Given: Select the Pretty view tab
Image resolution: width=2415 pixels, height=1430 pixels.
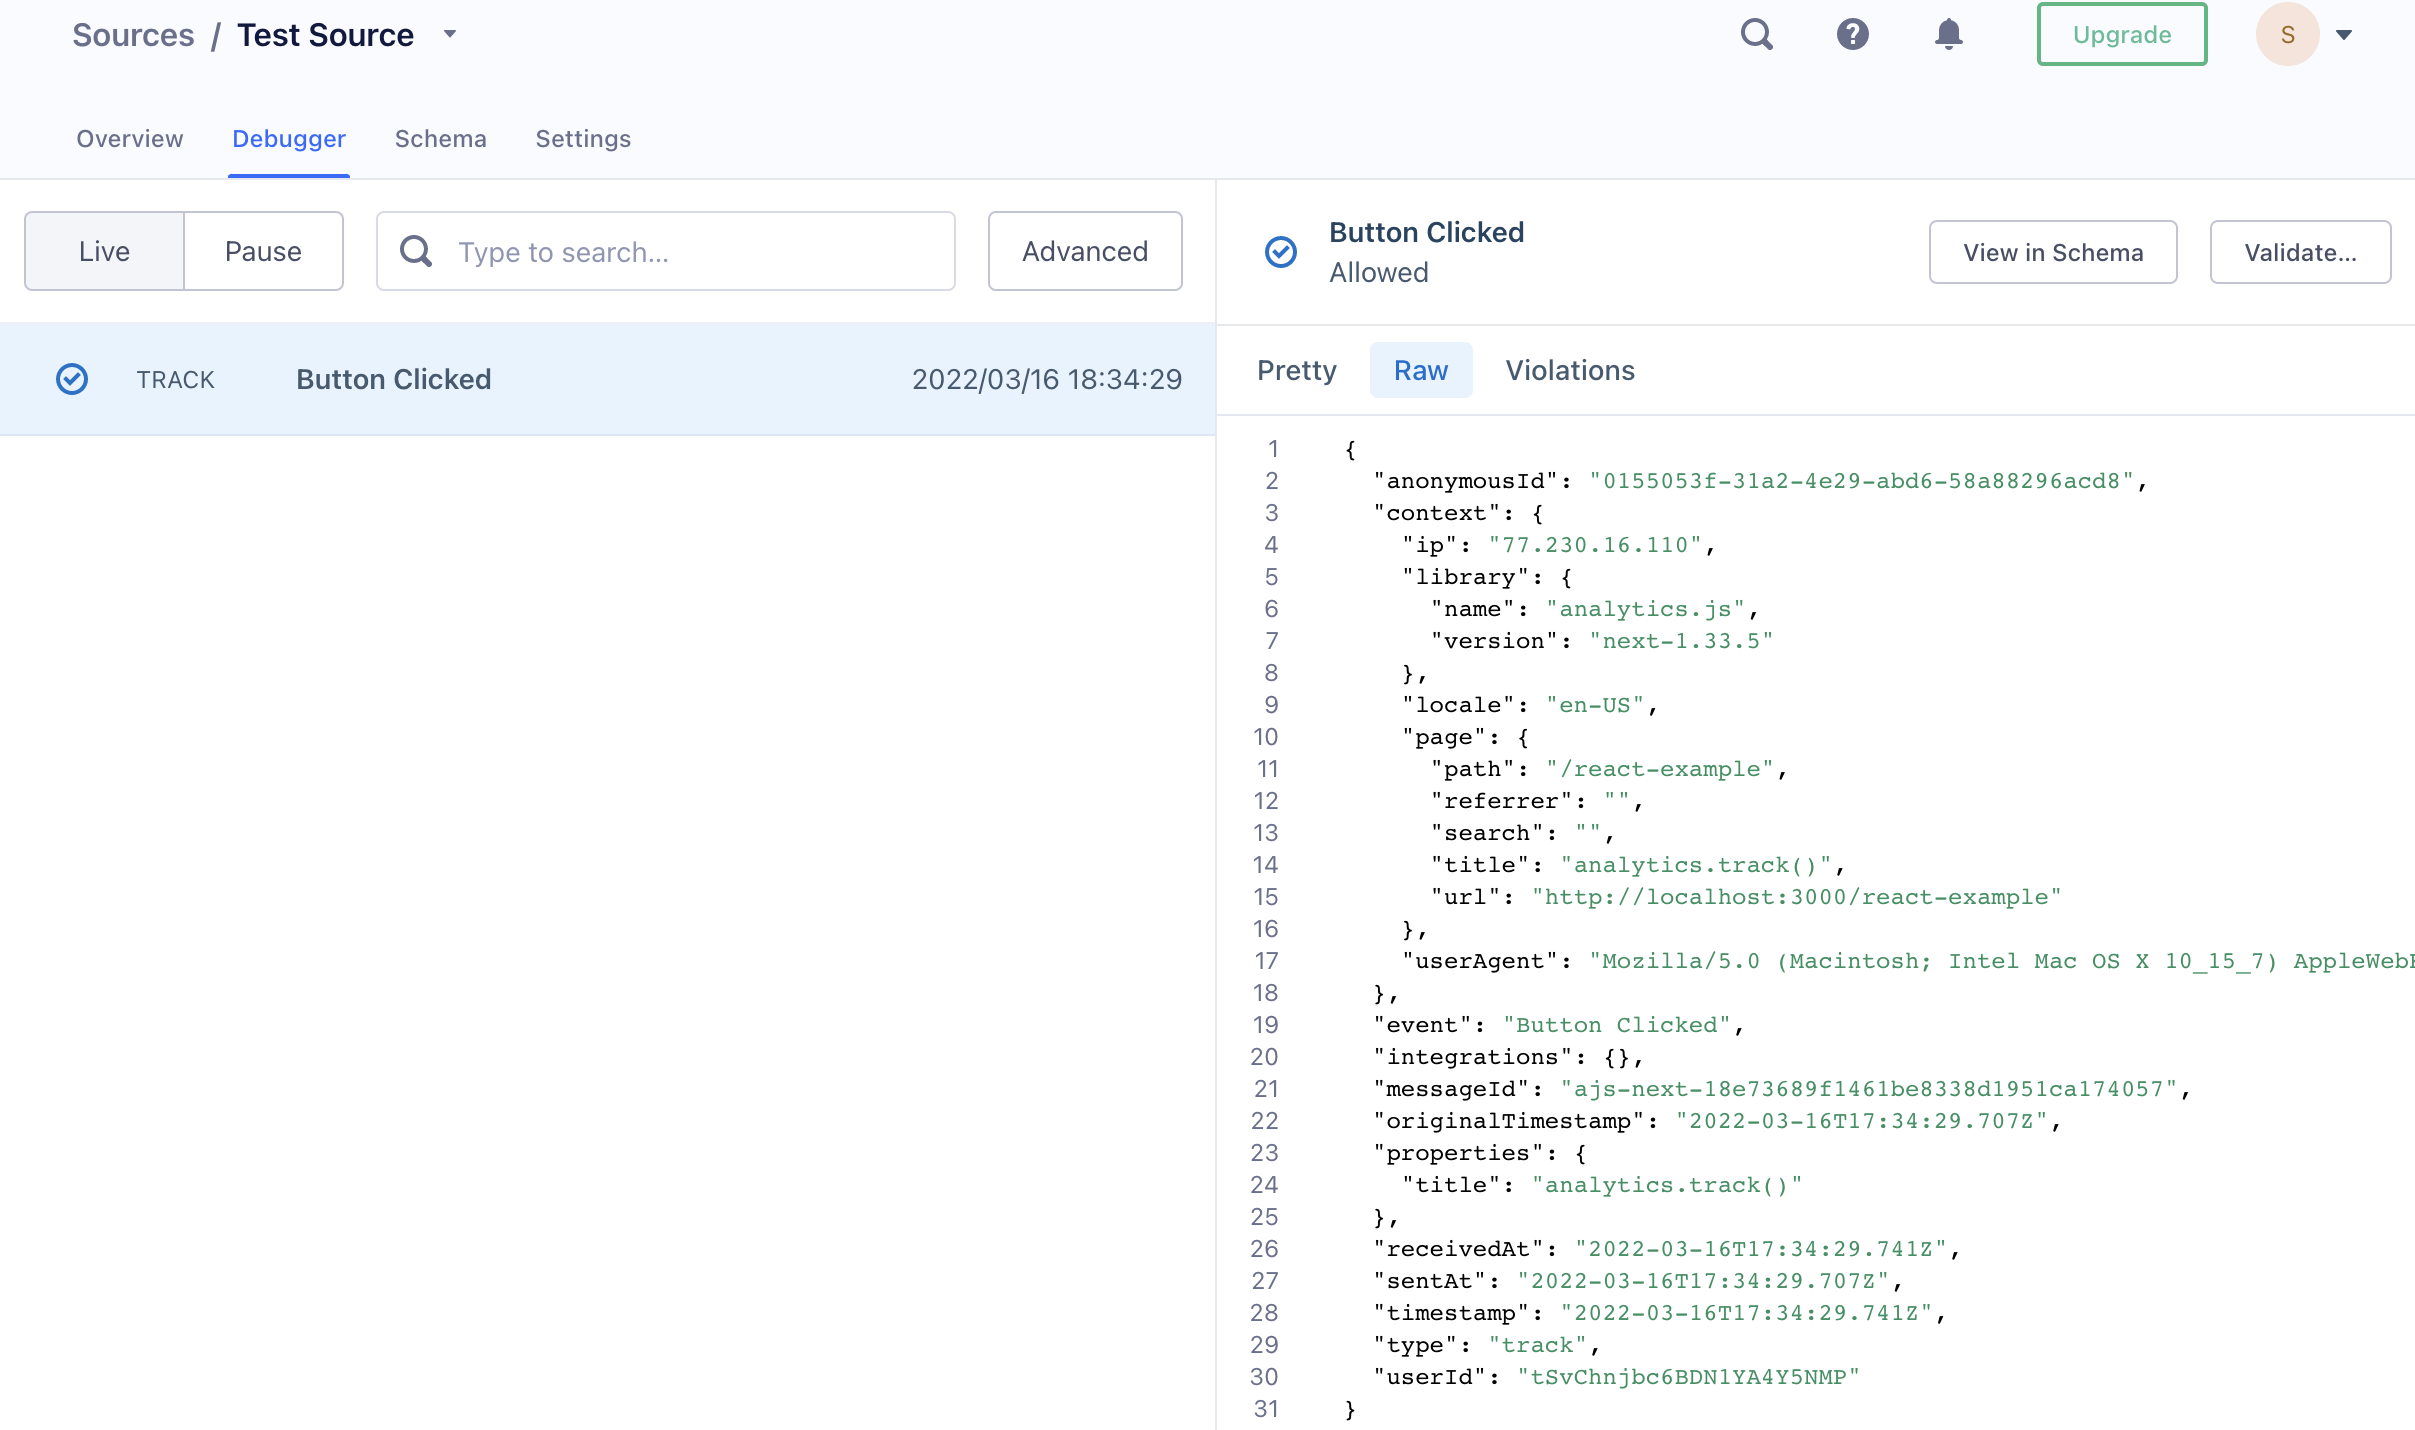Looking at the screenshot, I should 1296,370.
